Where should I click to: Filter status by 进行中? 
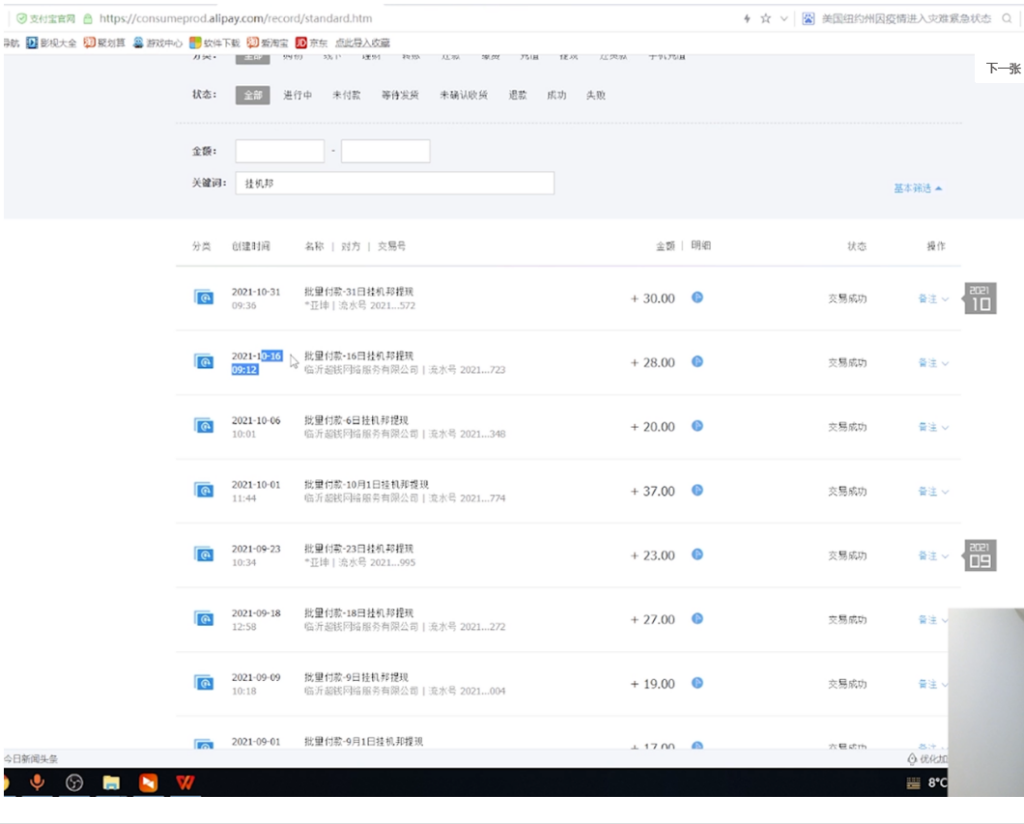[x=297, y=95]
